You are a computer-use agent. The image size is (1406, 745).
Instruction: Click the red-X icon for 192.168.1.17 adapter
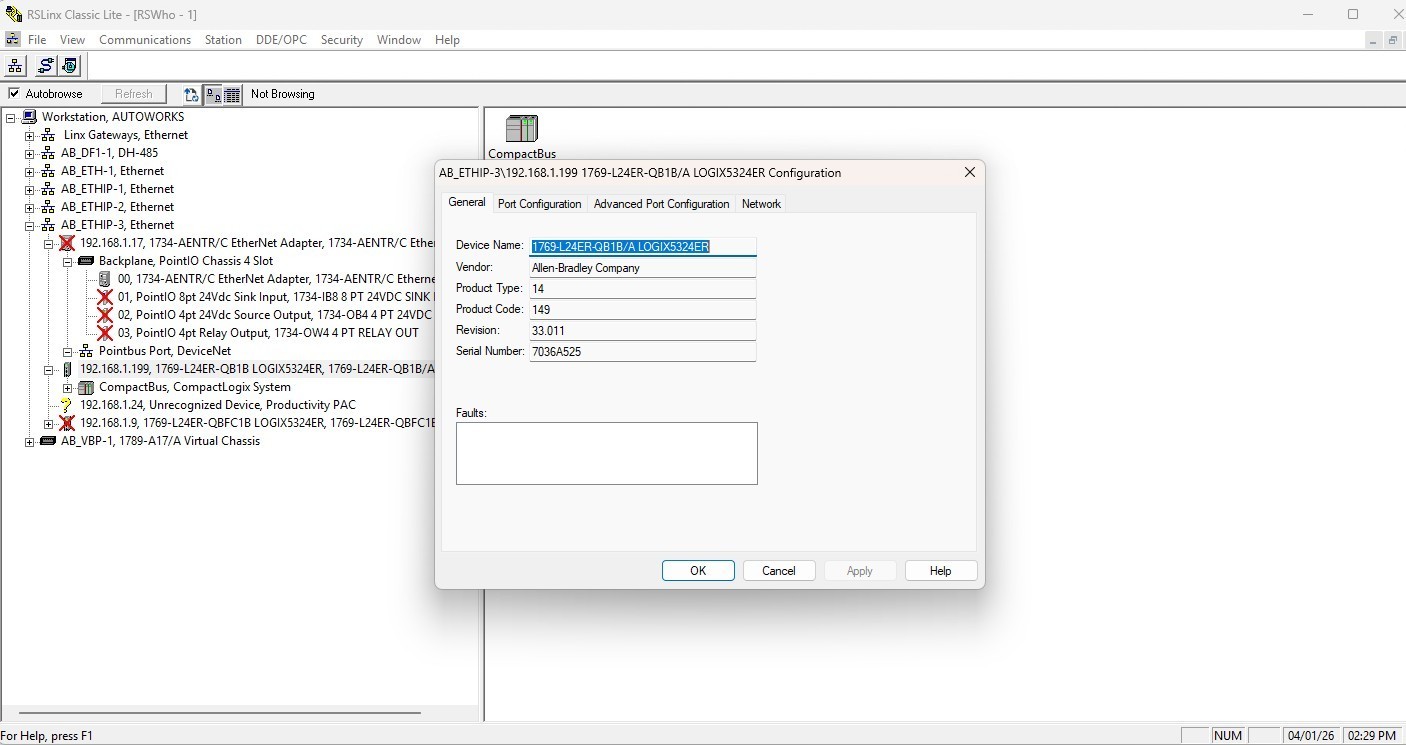point(67,243)
